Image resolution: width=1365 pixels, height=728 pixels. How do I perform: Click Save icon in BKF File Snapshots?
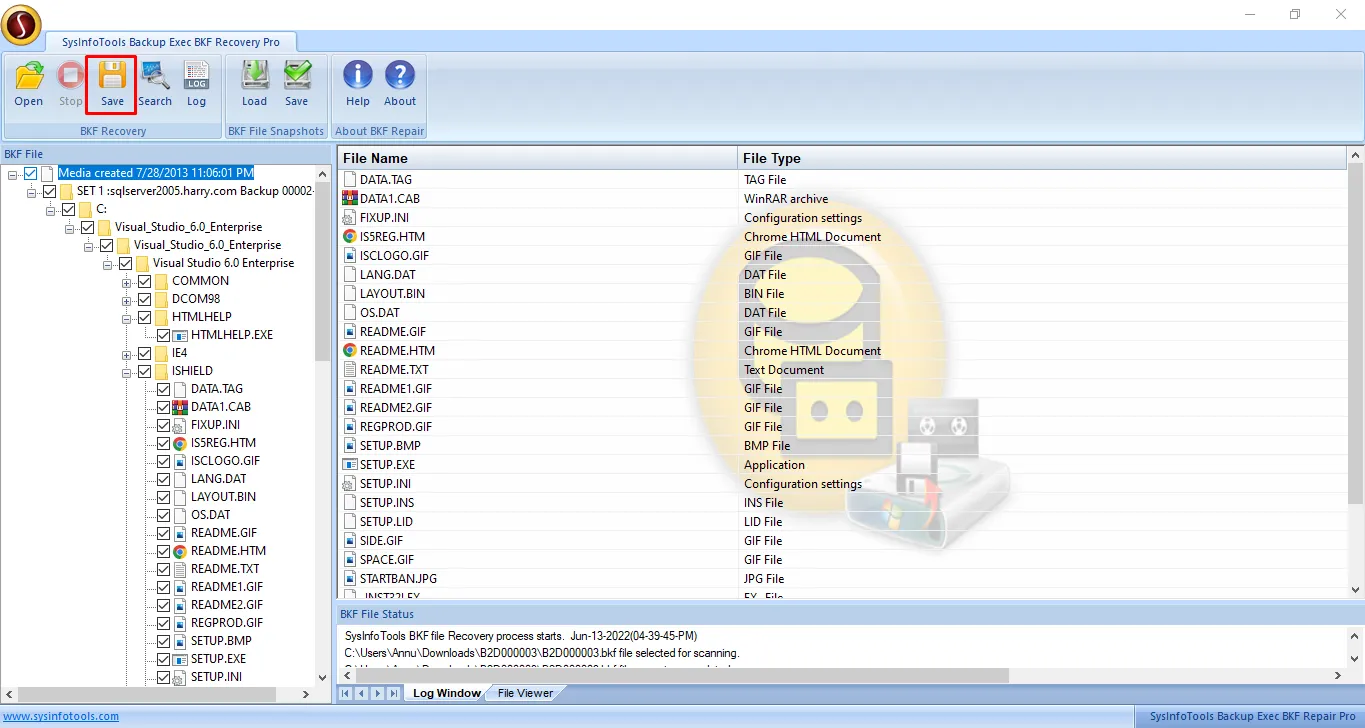tap(297, 76)
